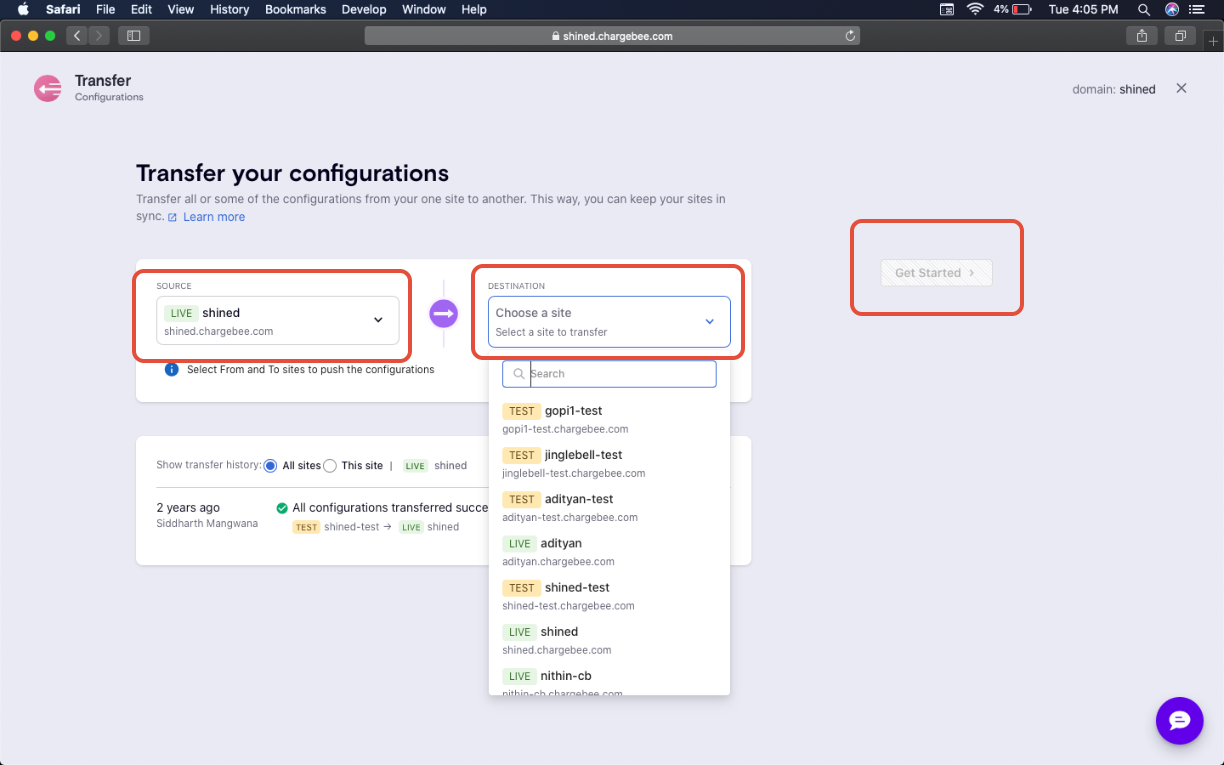
Task: Click the green success checkmark in transfer history
Action: point(283,507)
